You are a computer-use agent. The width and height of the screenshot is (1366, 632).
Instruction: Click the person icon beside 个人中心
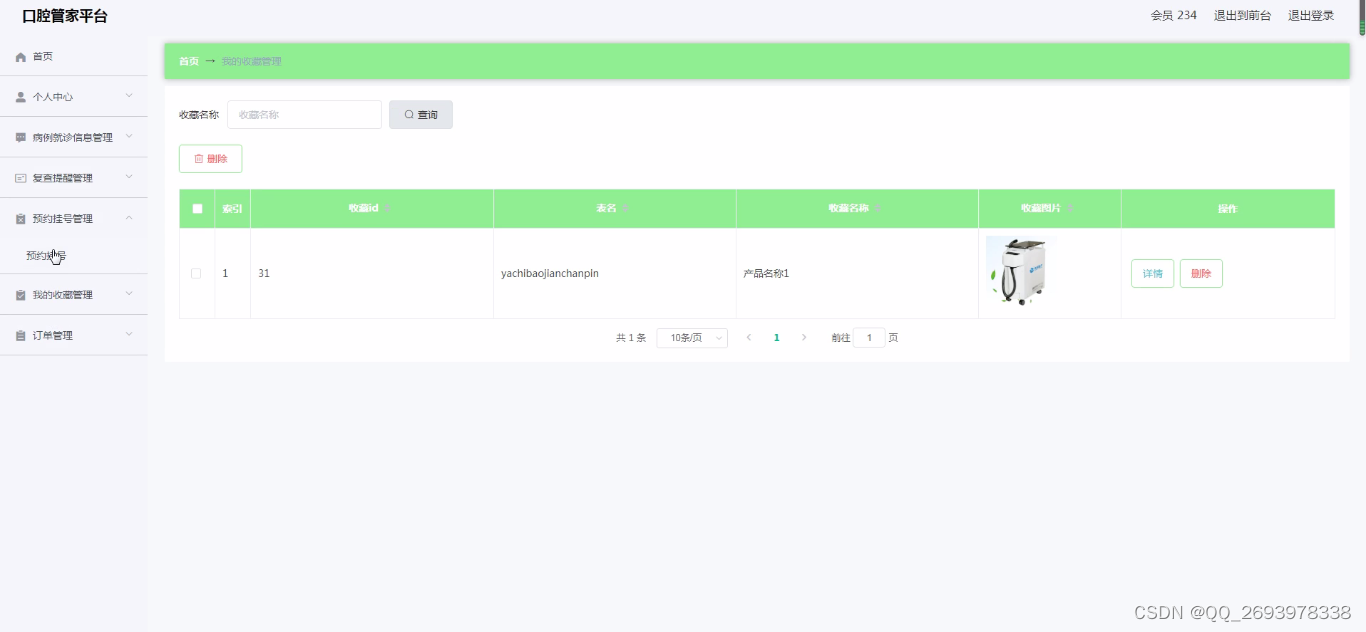(21, 97)
